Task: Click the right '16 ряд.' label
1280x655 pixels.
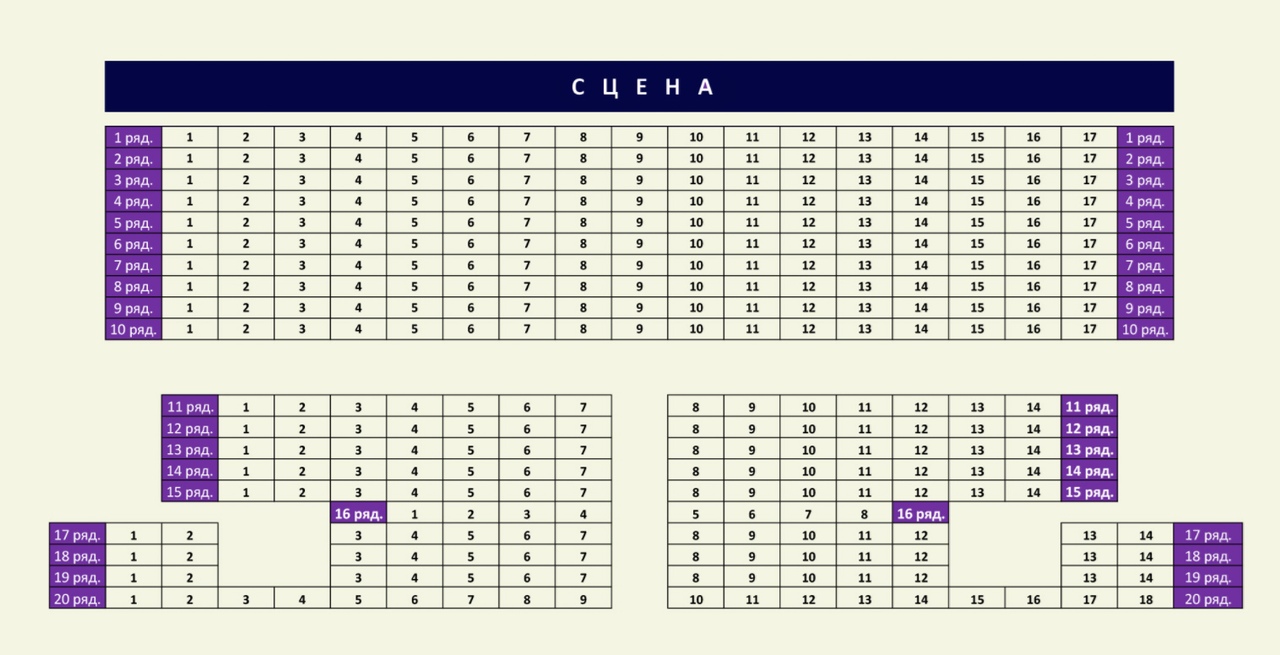Action: (x=921, y=514)
